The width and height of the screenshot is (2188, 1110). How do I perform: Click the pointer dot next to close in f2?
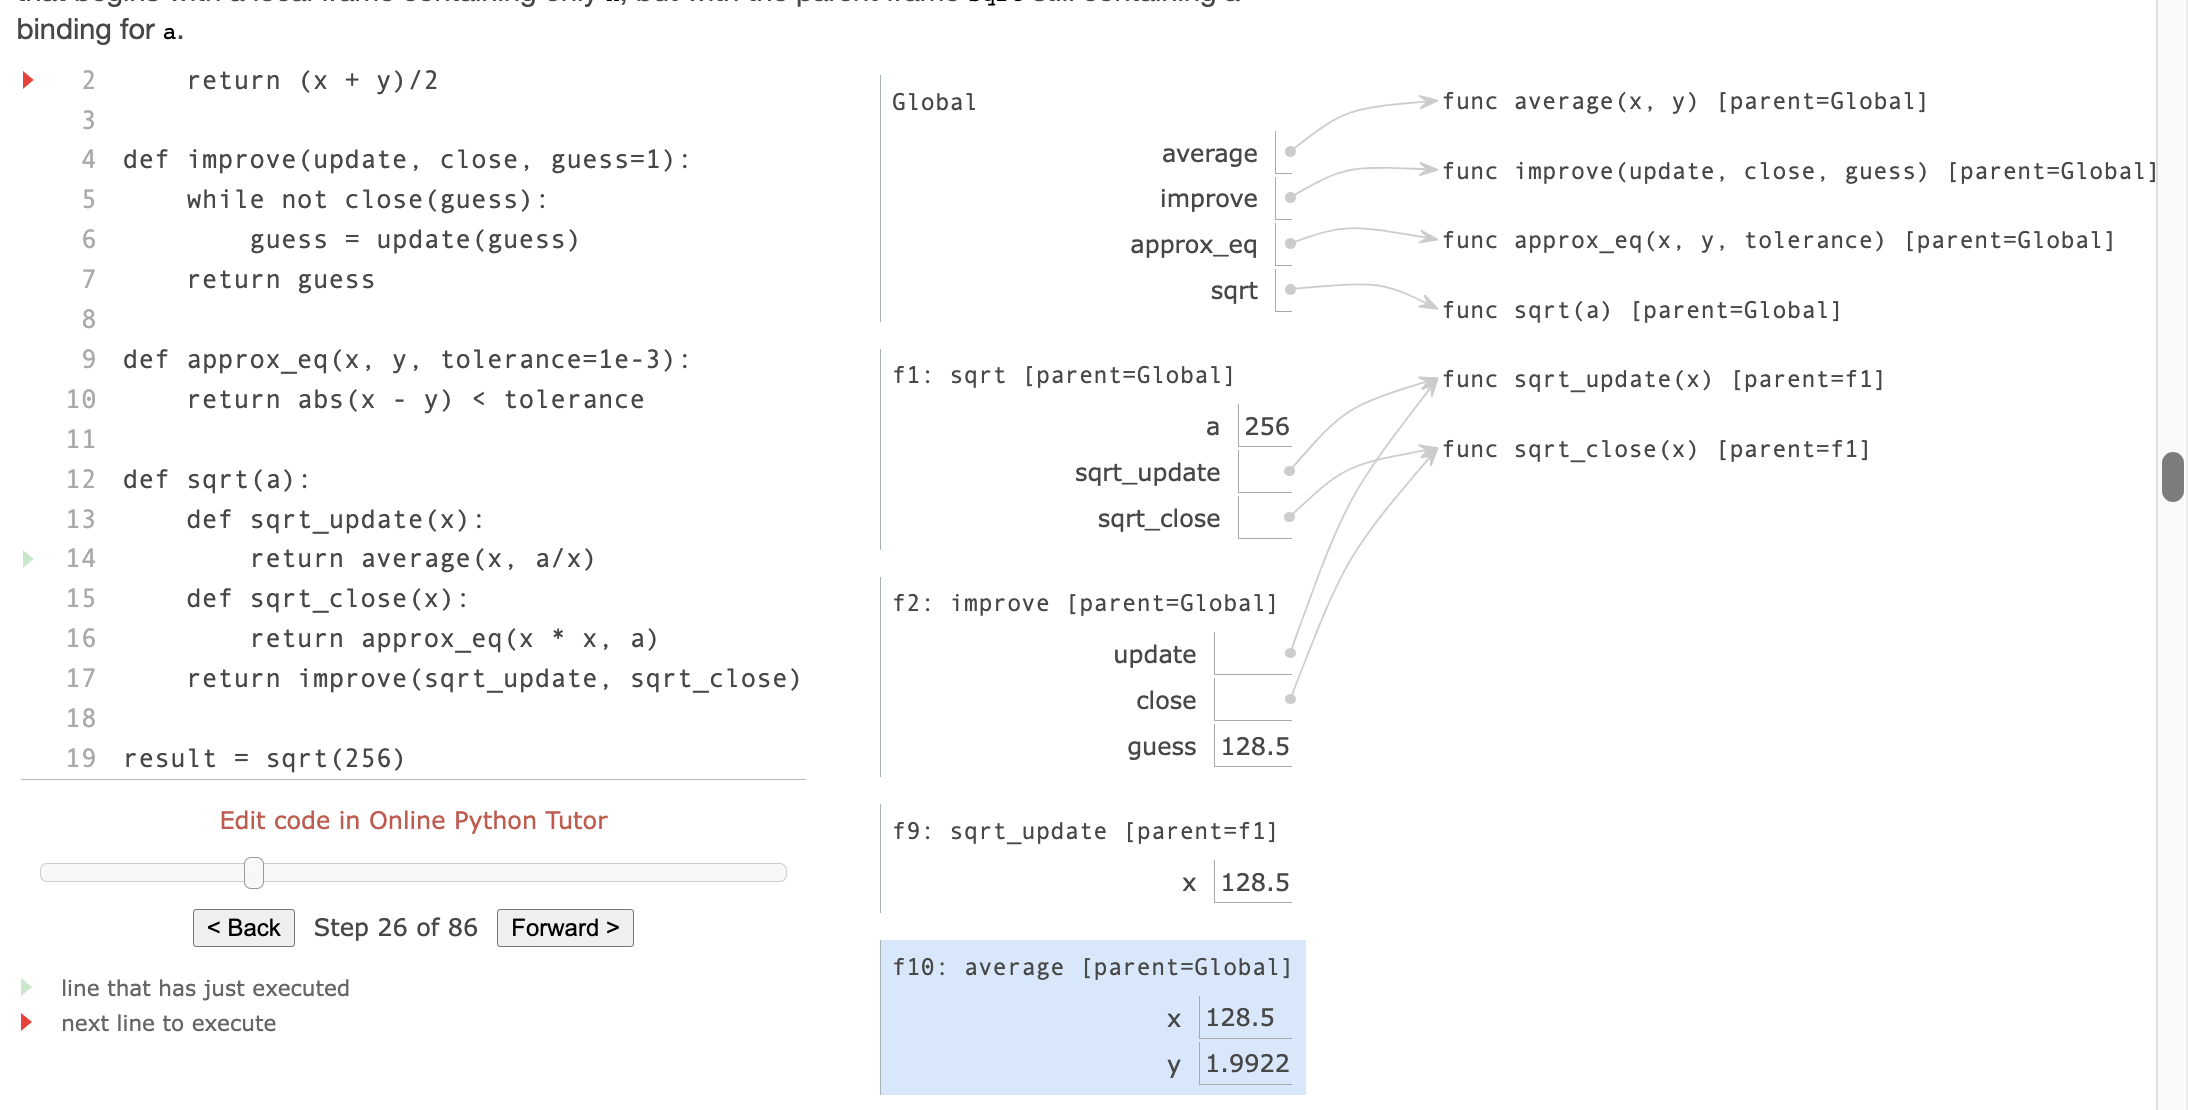[1290, 699]
